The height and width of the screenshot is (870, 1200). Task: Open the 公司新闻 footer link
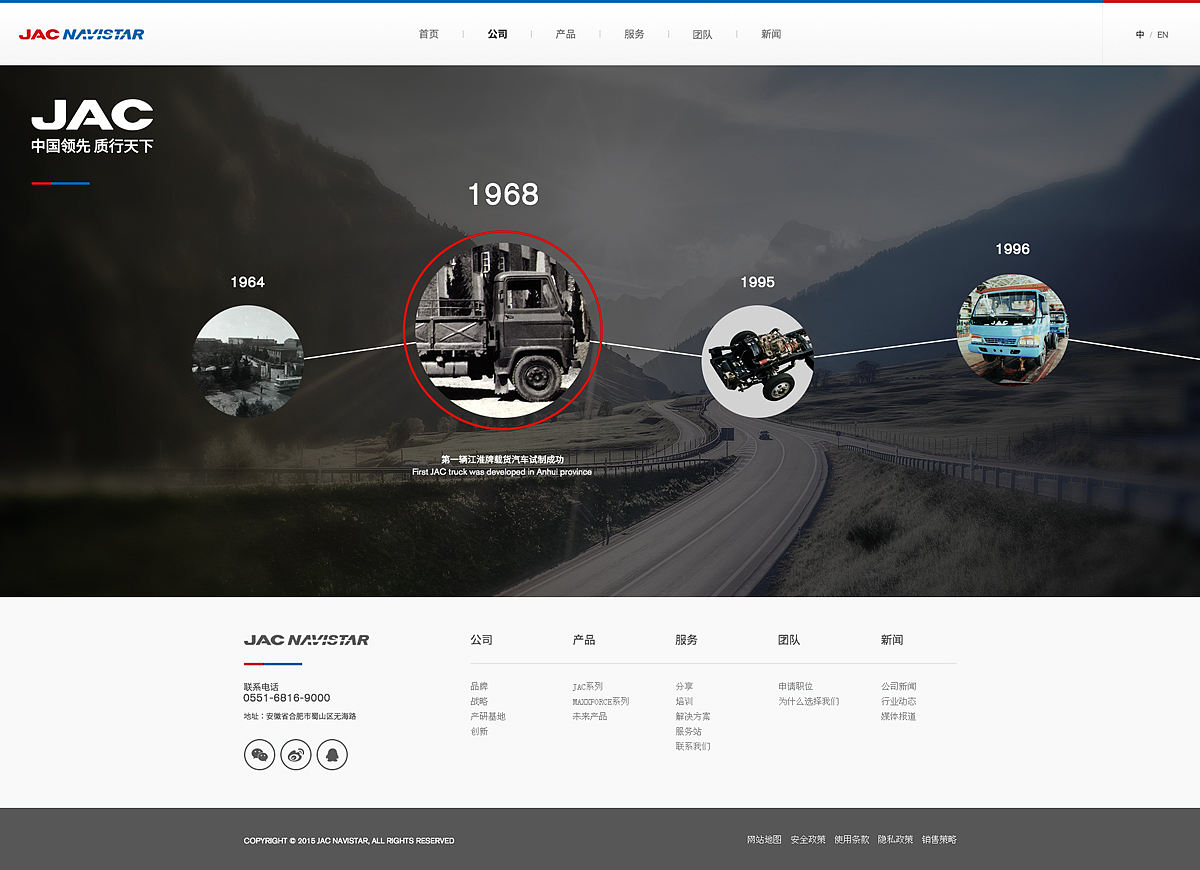point(899,687)
